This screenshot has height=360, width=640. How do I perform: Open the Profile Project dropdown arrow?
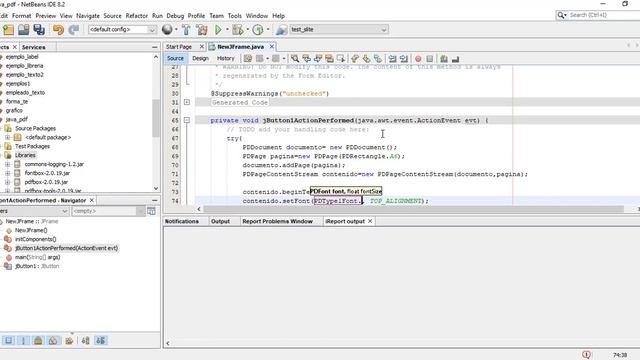[268, 29]
